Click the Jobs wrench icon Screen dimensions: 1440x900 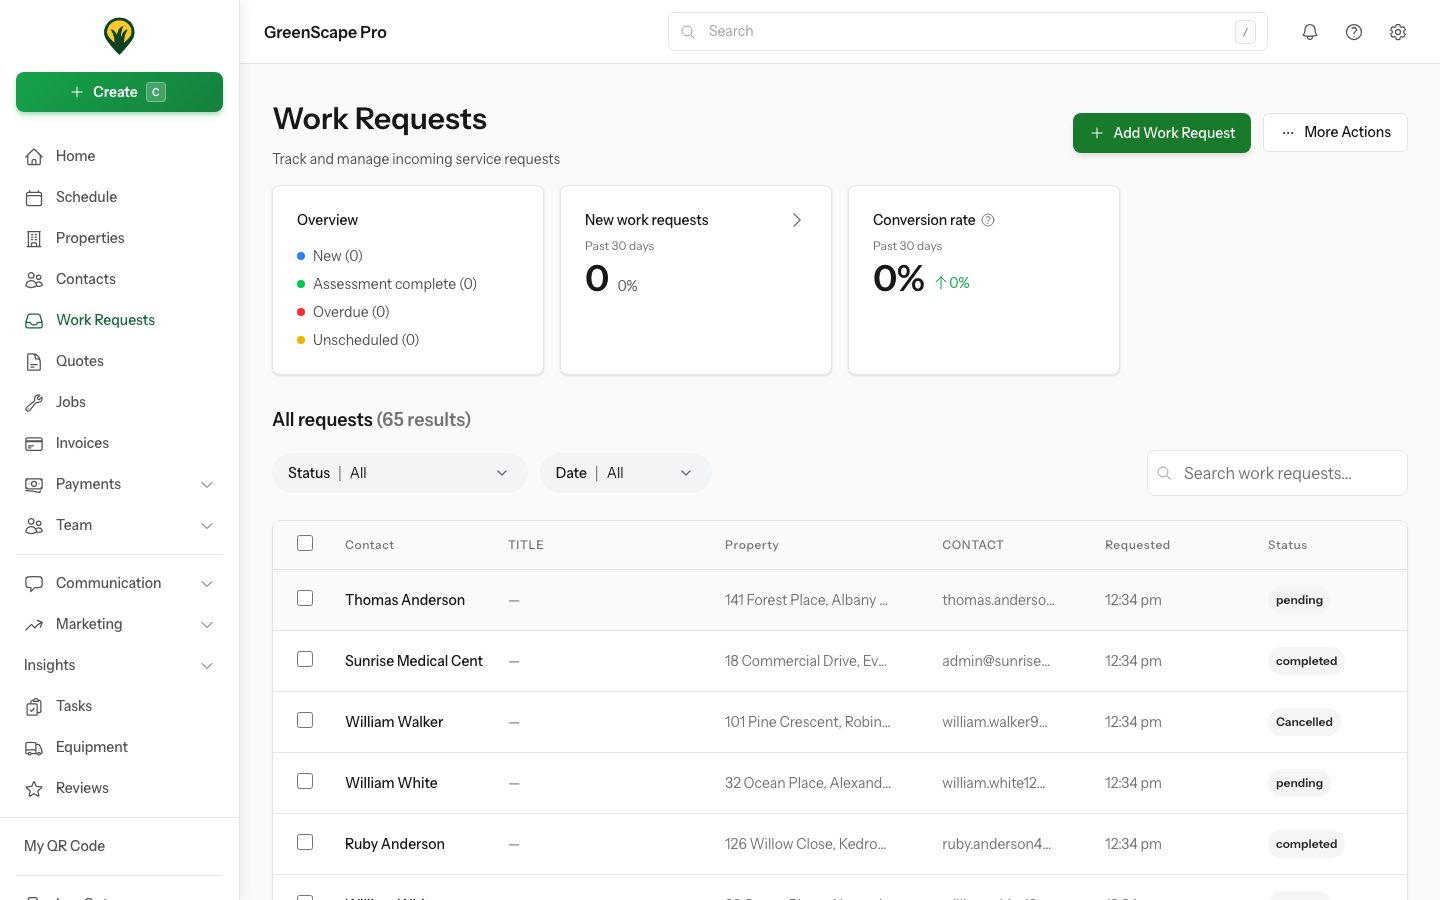[34, 401]
